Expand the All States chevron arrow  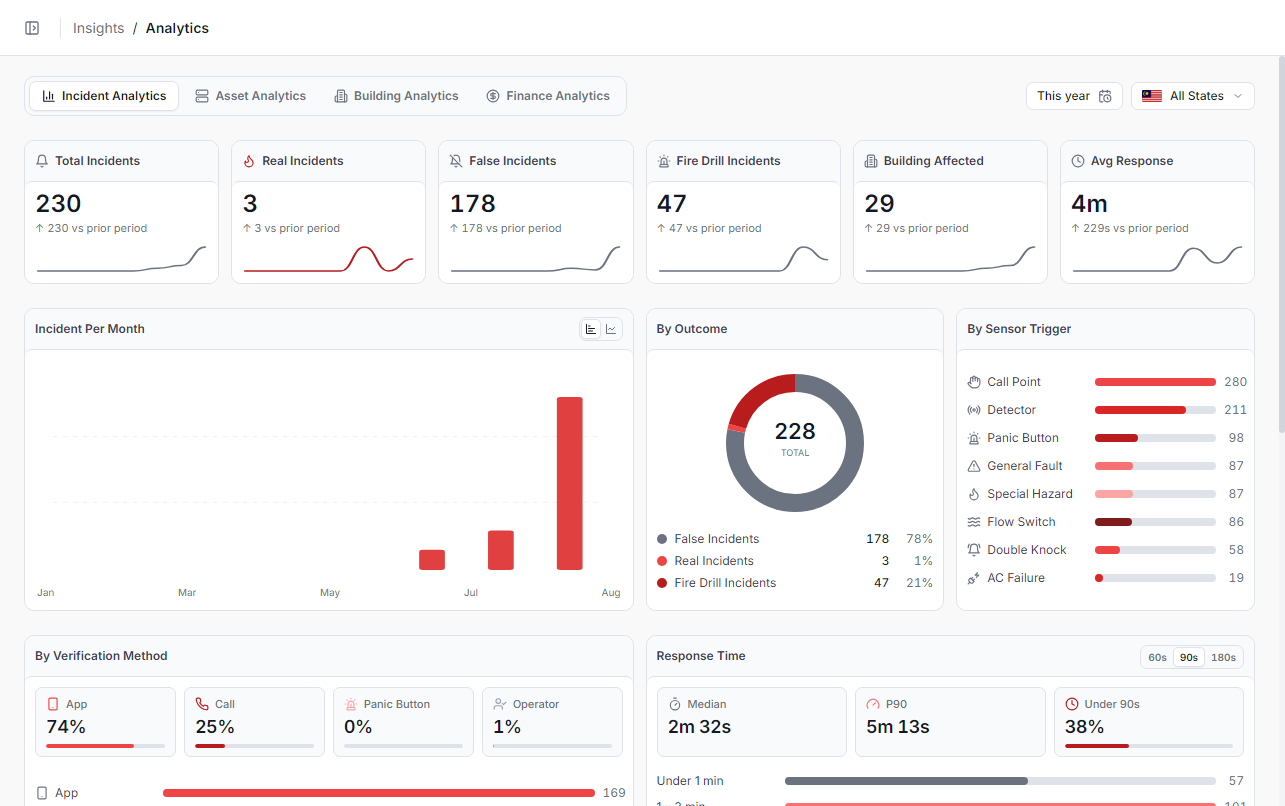(x=1238, y=96)
